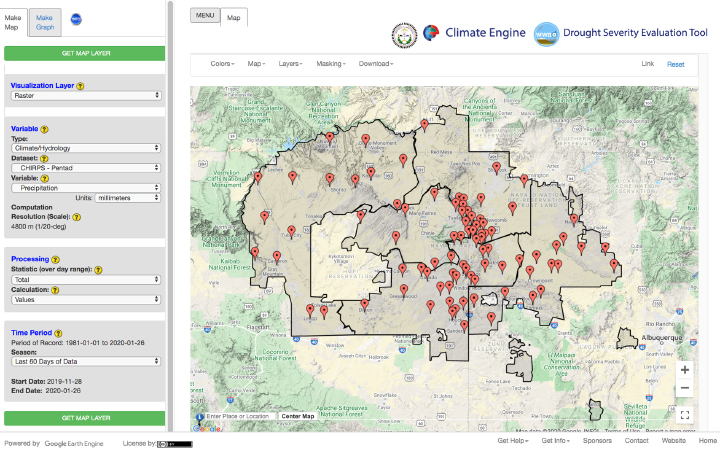Click the help icon beside Visualization Layer

80,86
